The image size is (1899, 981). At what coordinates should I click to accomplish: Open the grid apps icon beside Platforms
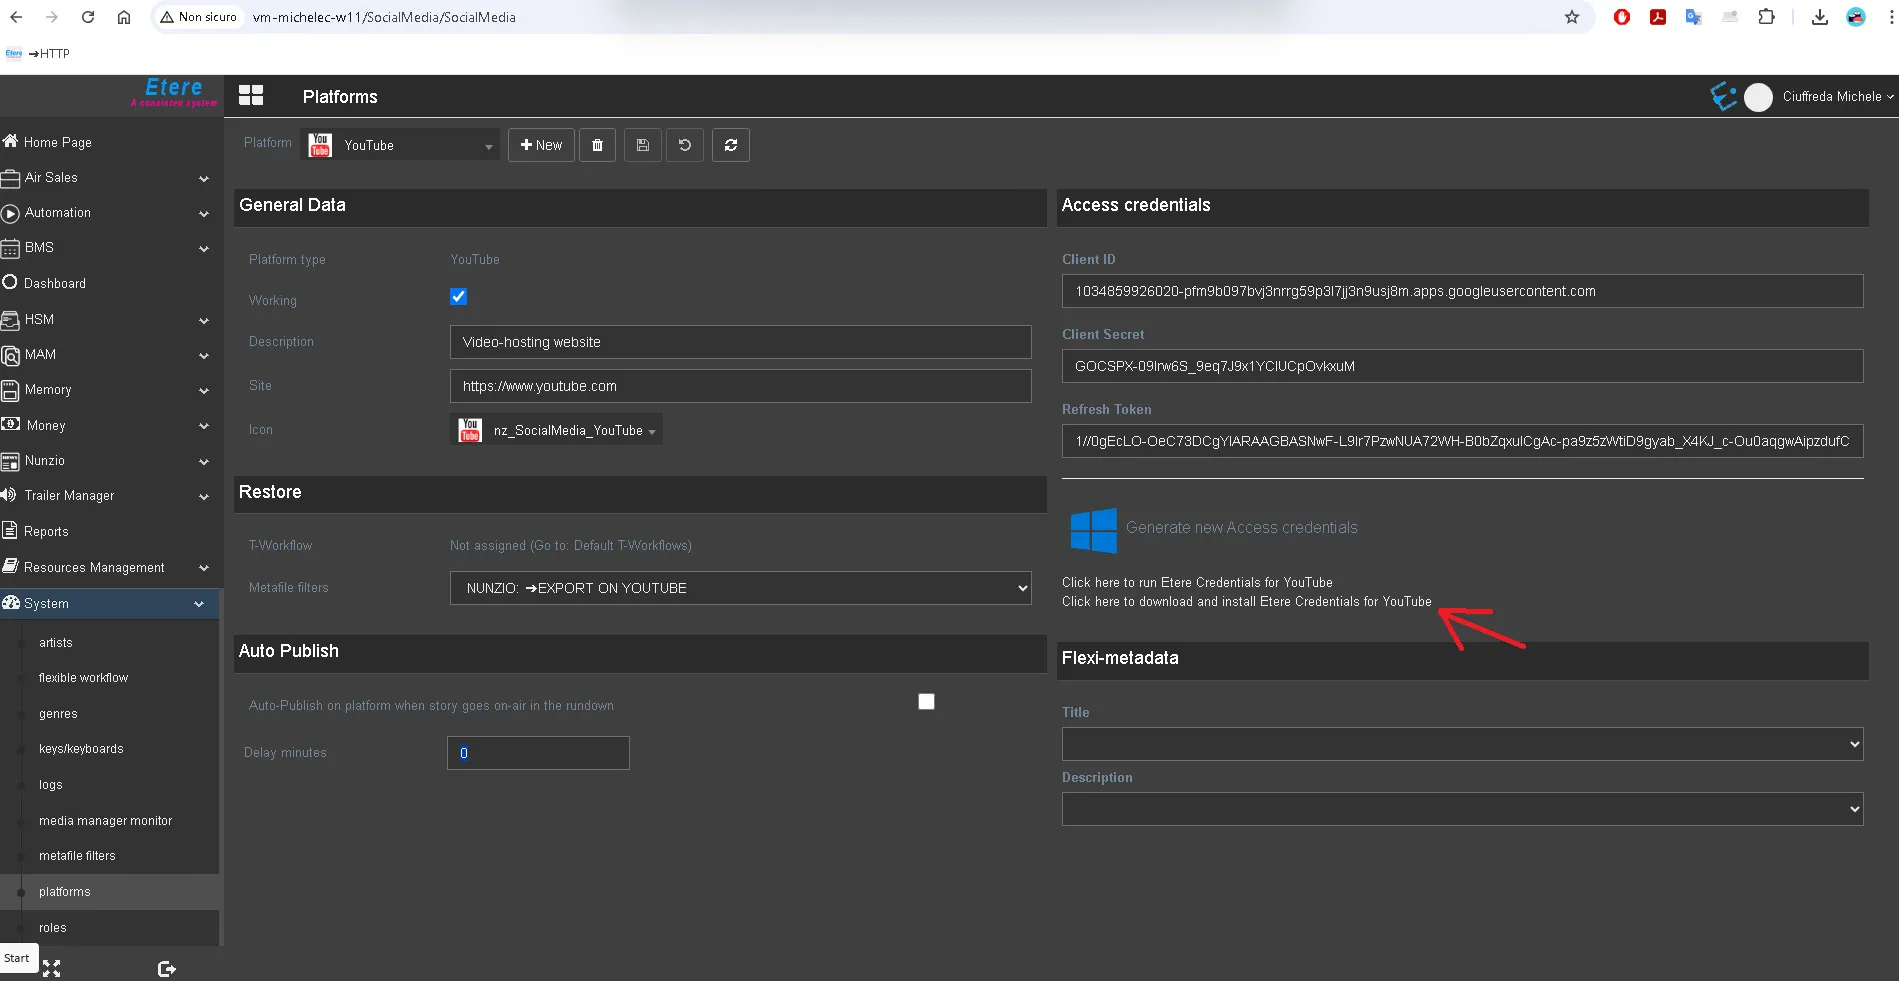coord(251,96)
